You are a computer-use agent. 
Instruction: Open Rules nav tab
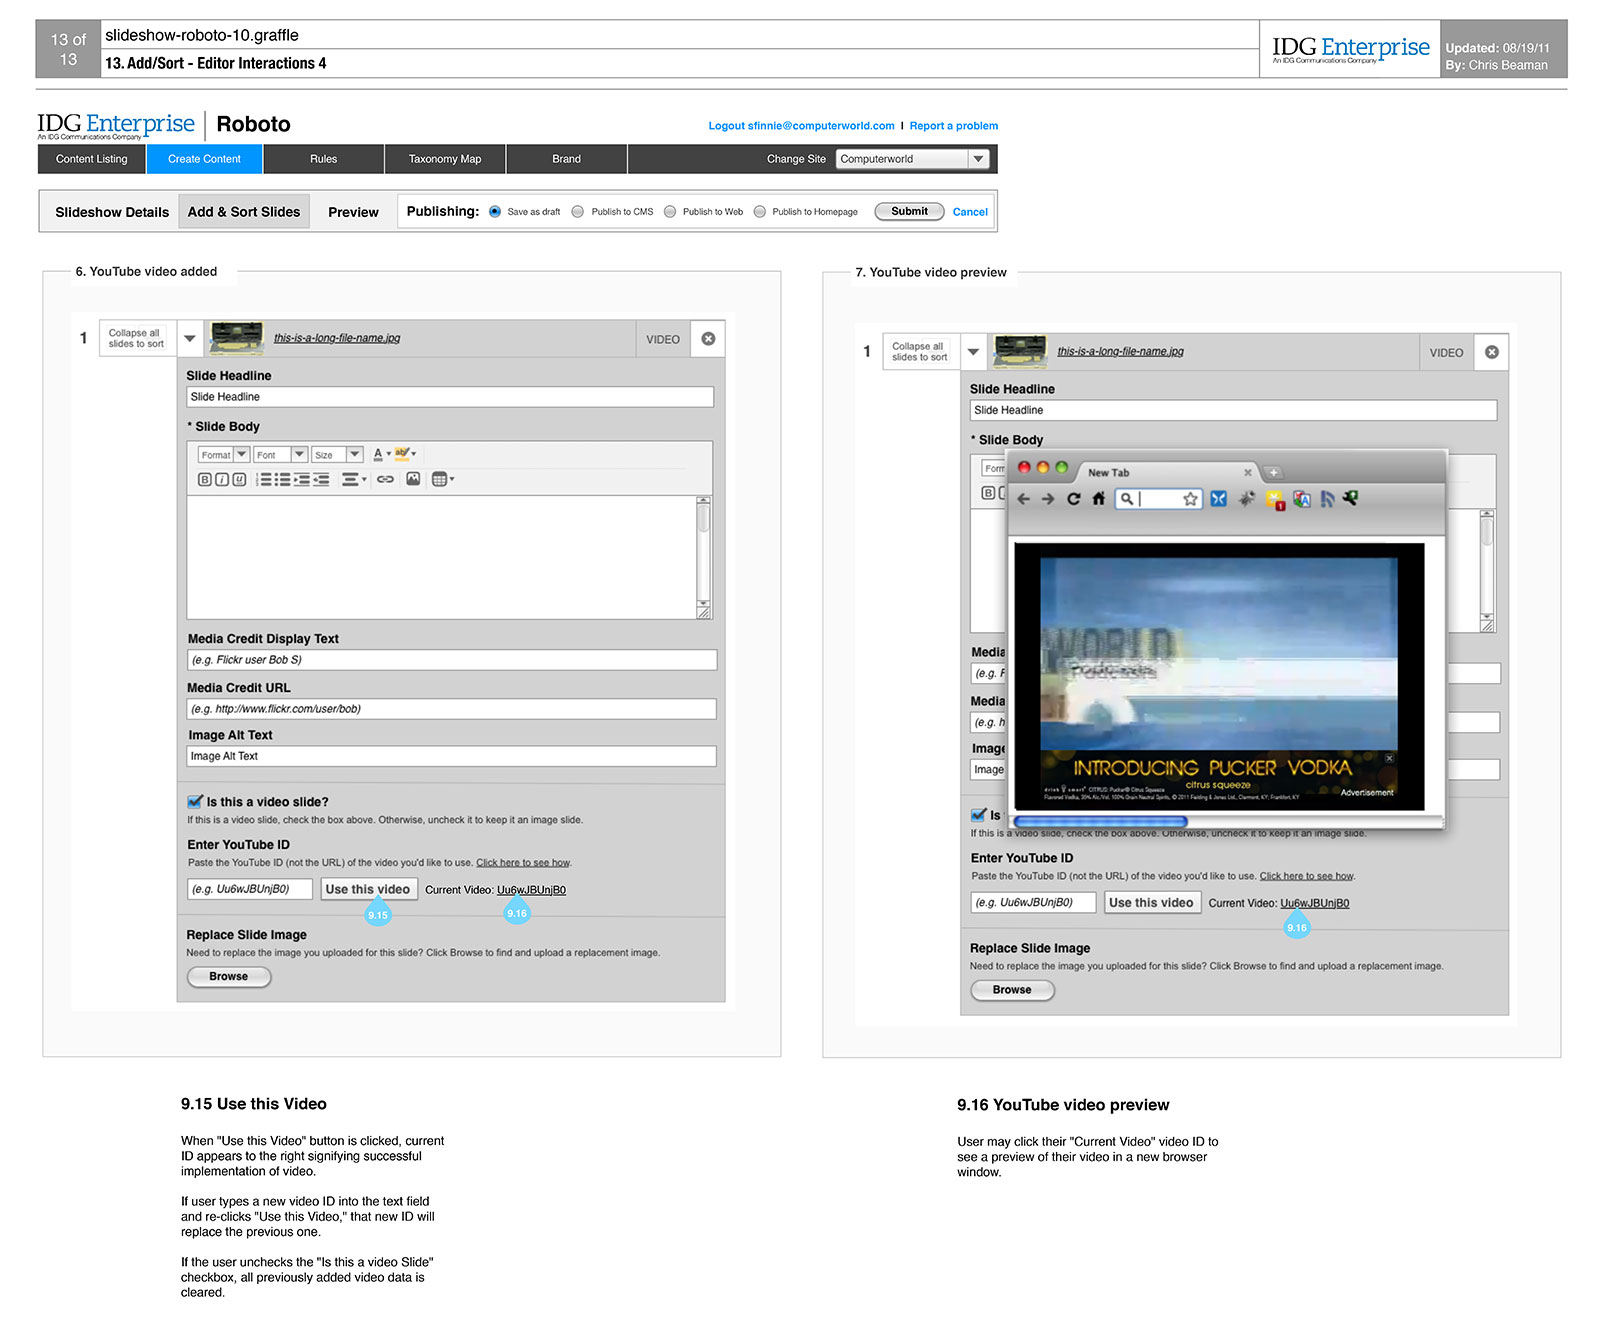coord(324,159)
